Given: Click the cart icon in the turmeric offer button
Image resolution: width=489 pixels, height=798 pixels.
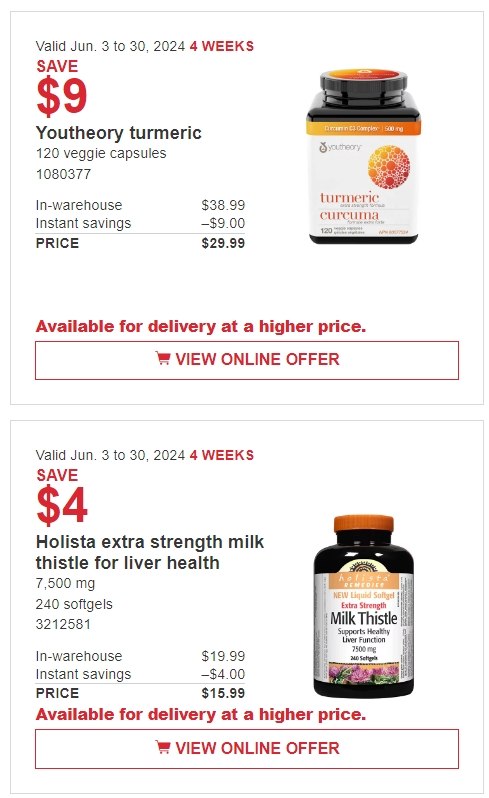Looking at the screenshot, I should coord(162,359).
